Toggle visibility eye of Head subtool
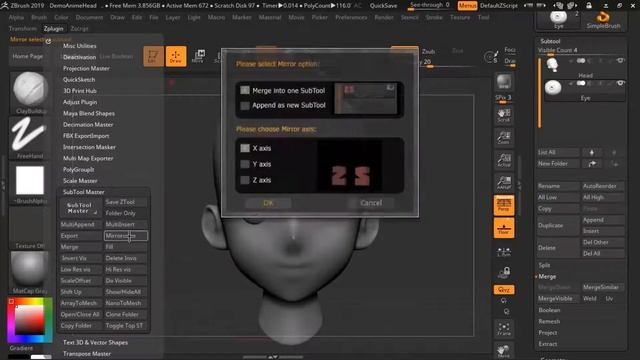 pyautogui.click(x=620, y=61)
